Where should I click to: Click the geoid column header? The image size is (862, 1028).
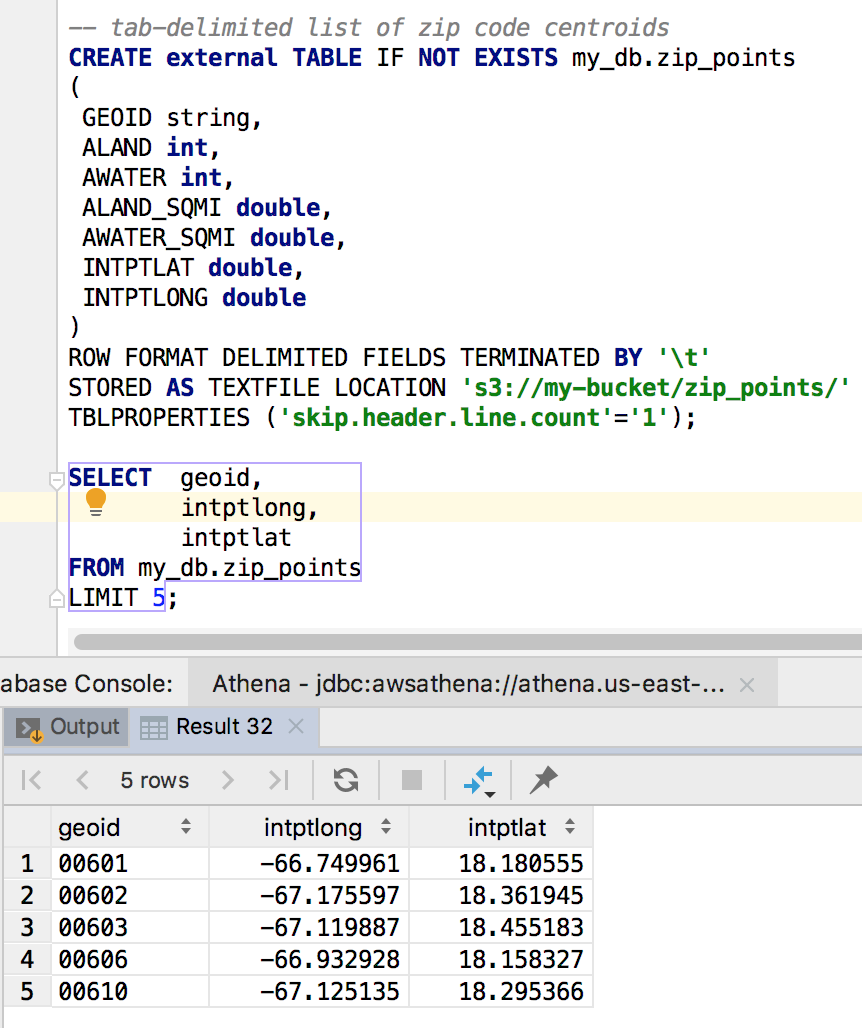pos(130,827)
